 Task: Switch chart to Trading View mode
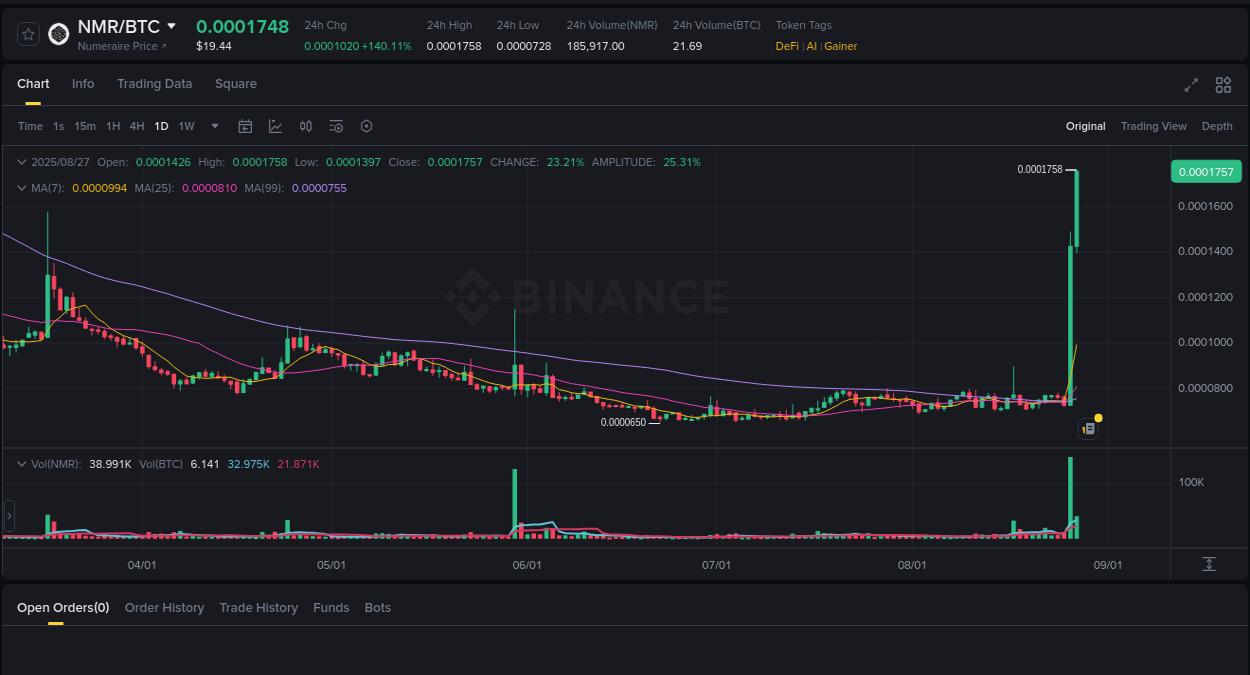(1153, 126)
